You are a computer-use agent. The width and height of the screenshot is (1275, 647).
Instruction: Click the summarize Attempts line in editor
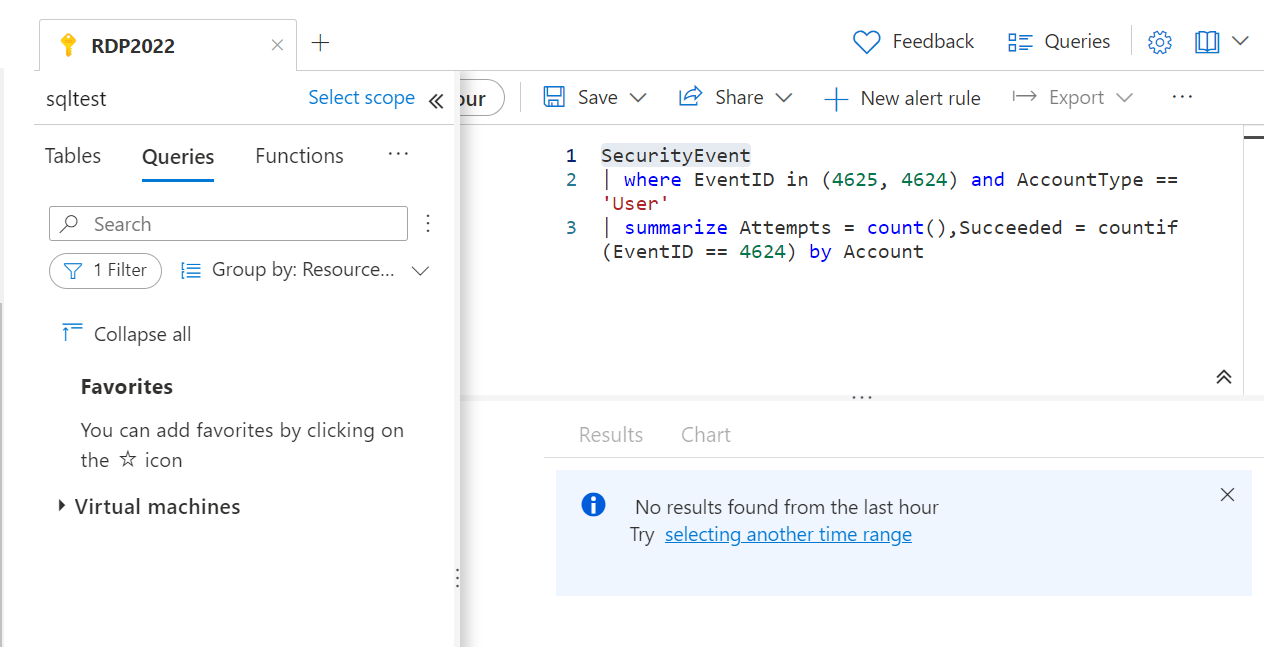[890, 240]
